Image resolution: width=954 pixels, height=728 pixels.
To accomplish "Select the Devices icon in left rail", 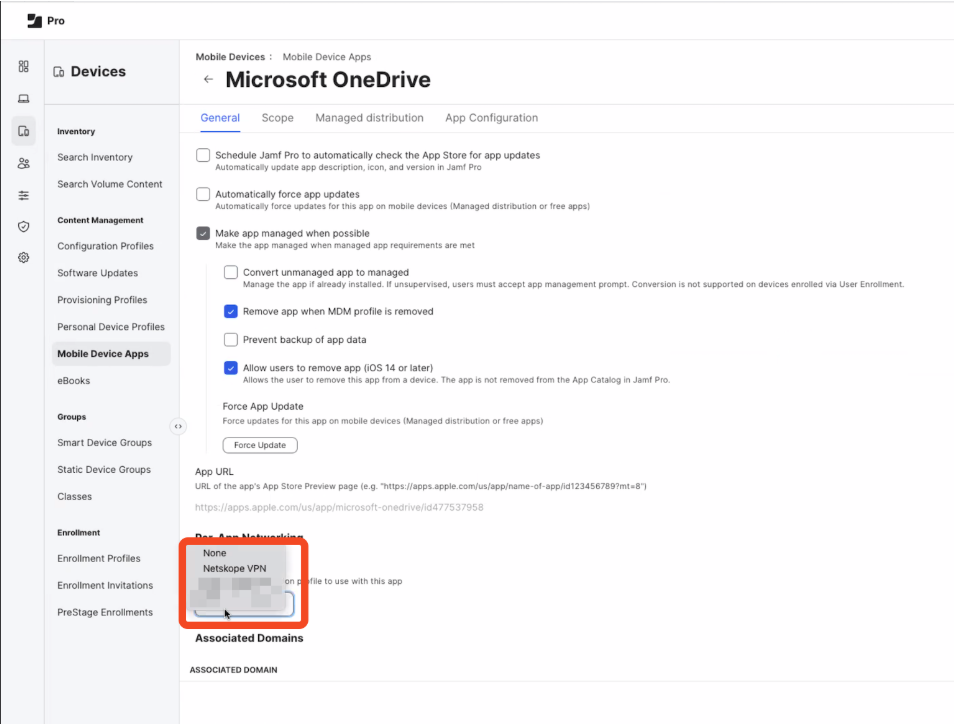I will pos(24,131).
